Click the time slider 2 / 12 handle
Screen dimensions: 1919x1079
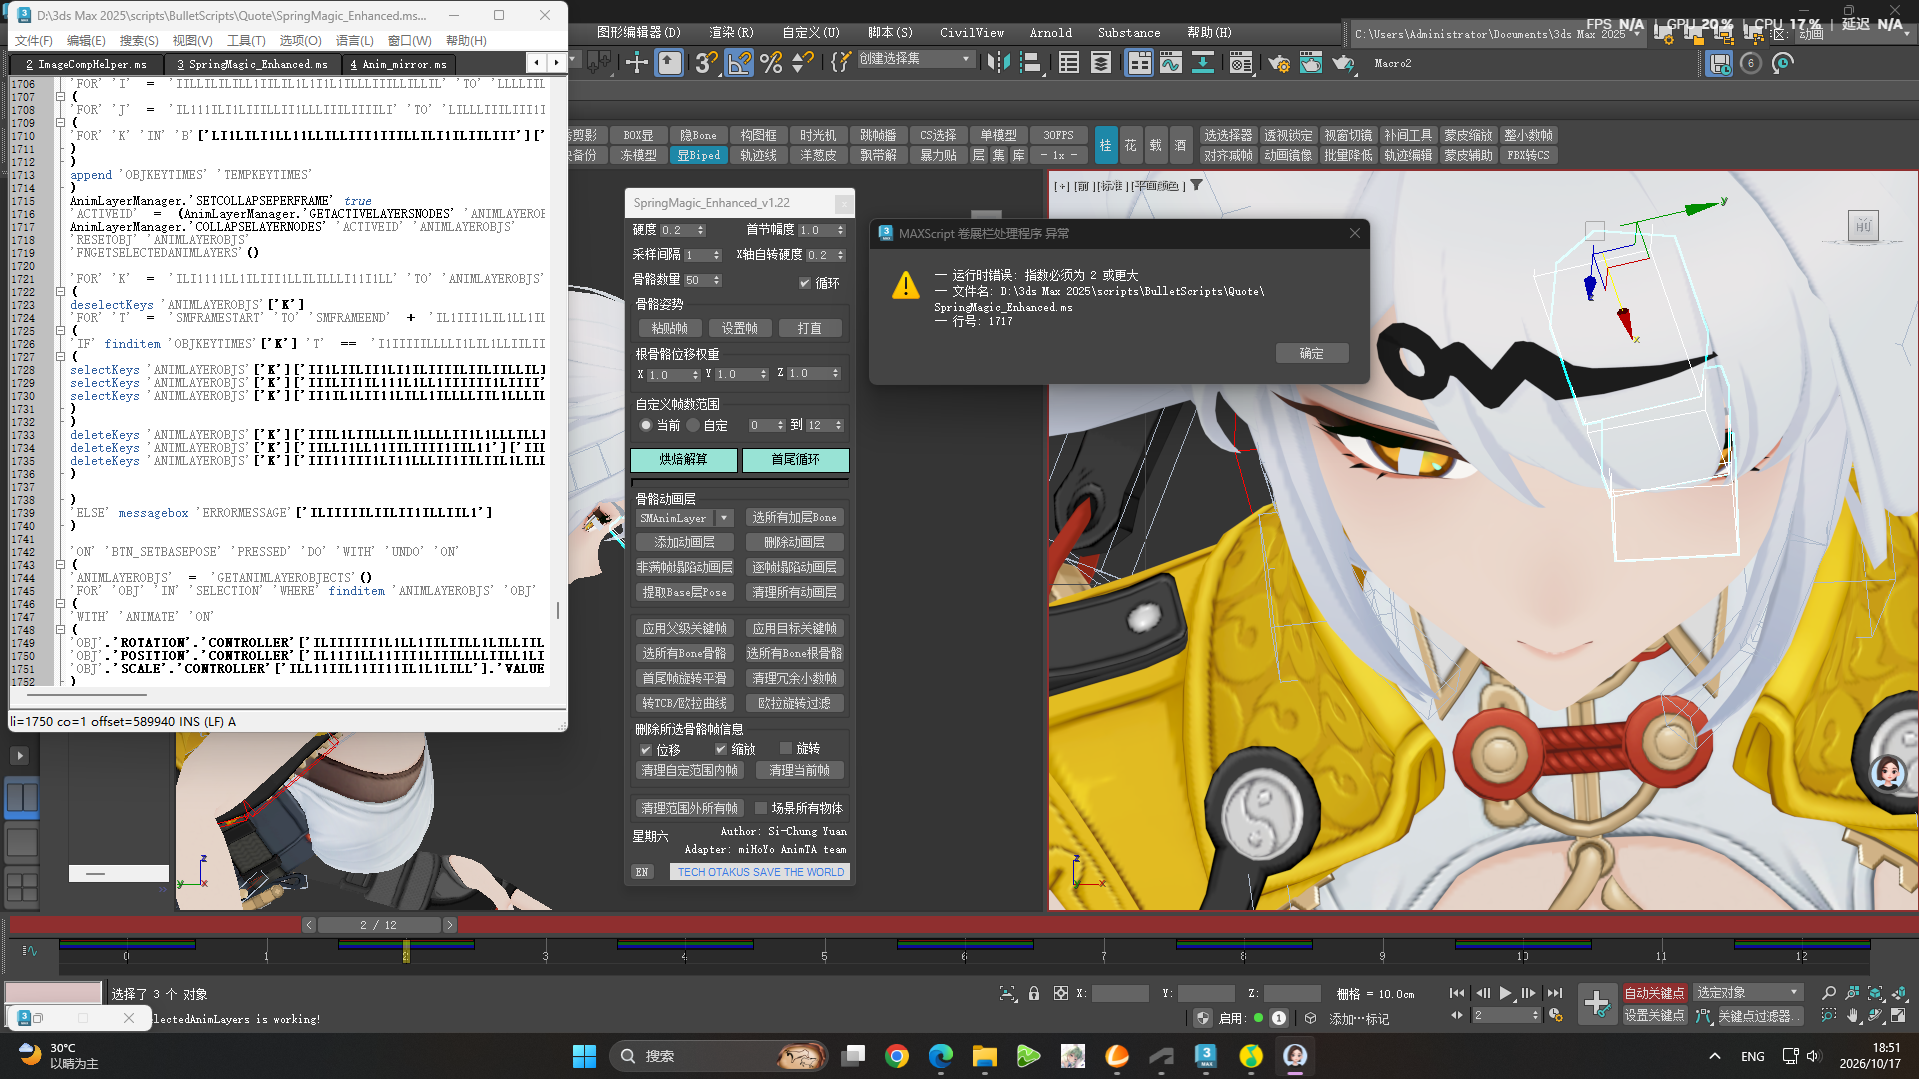379,925
